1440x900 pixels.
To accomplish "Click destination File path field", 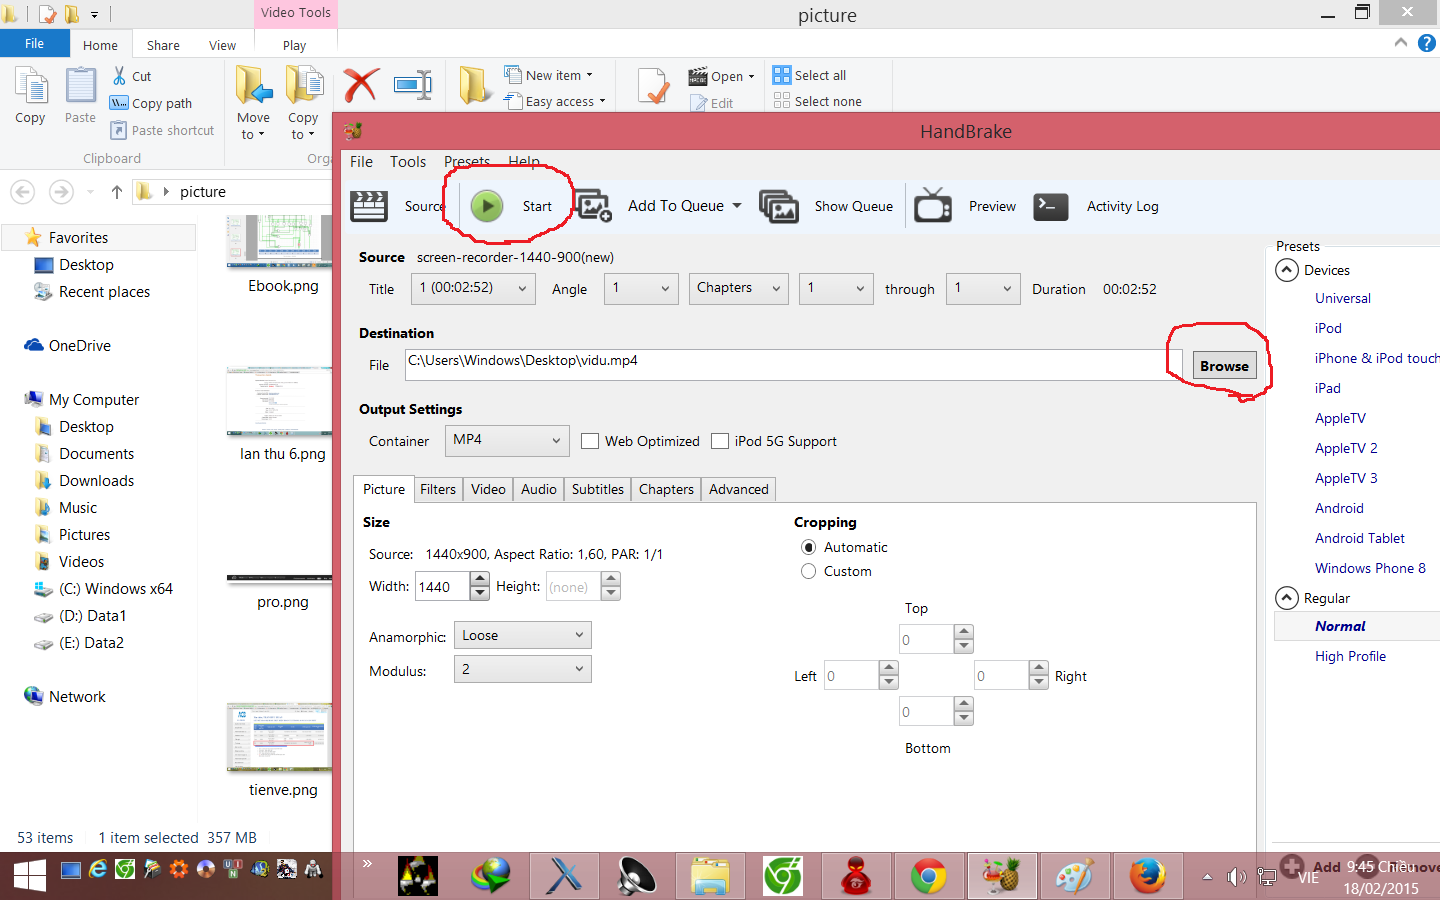I will pos(793,364).
